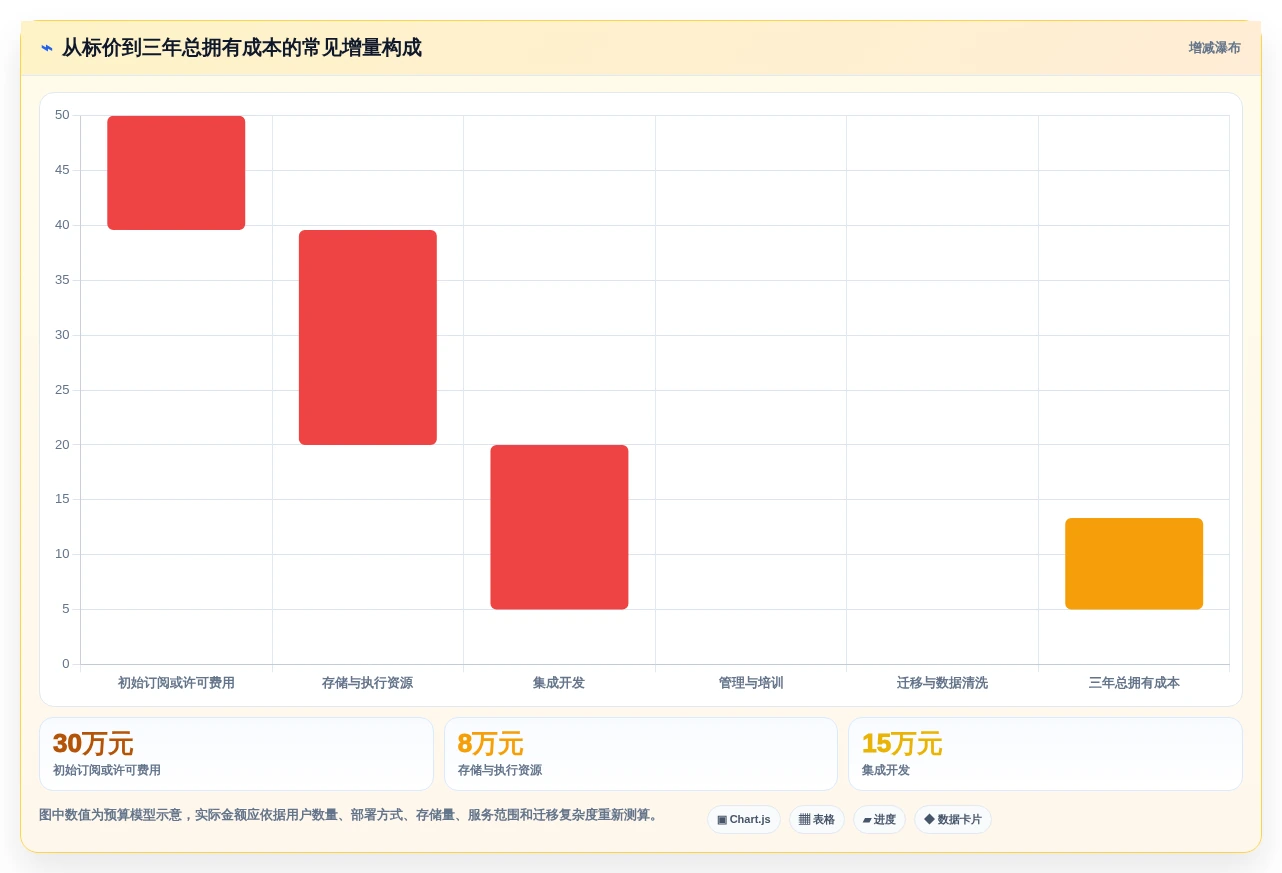Click the lightning icon beside the chart title

47,48
